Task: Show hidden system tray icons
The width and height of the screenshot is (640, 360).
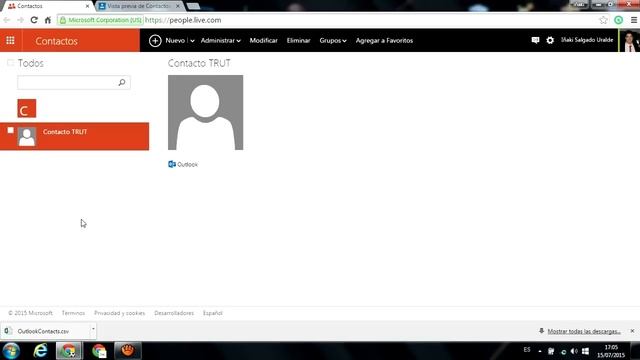Action: (540, 351)
